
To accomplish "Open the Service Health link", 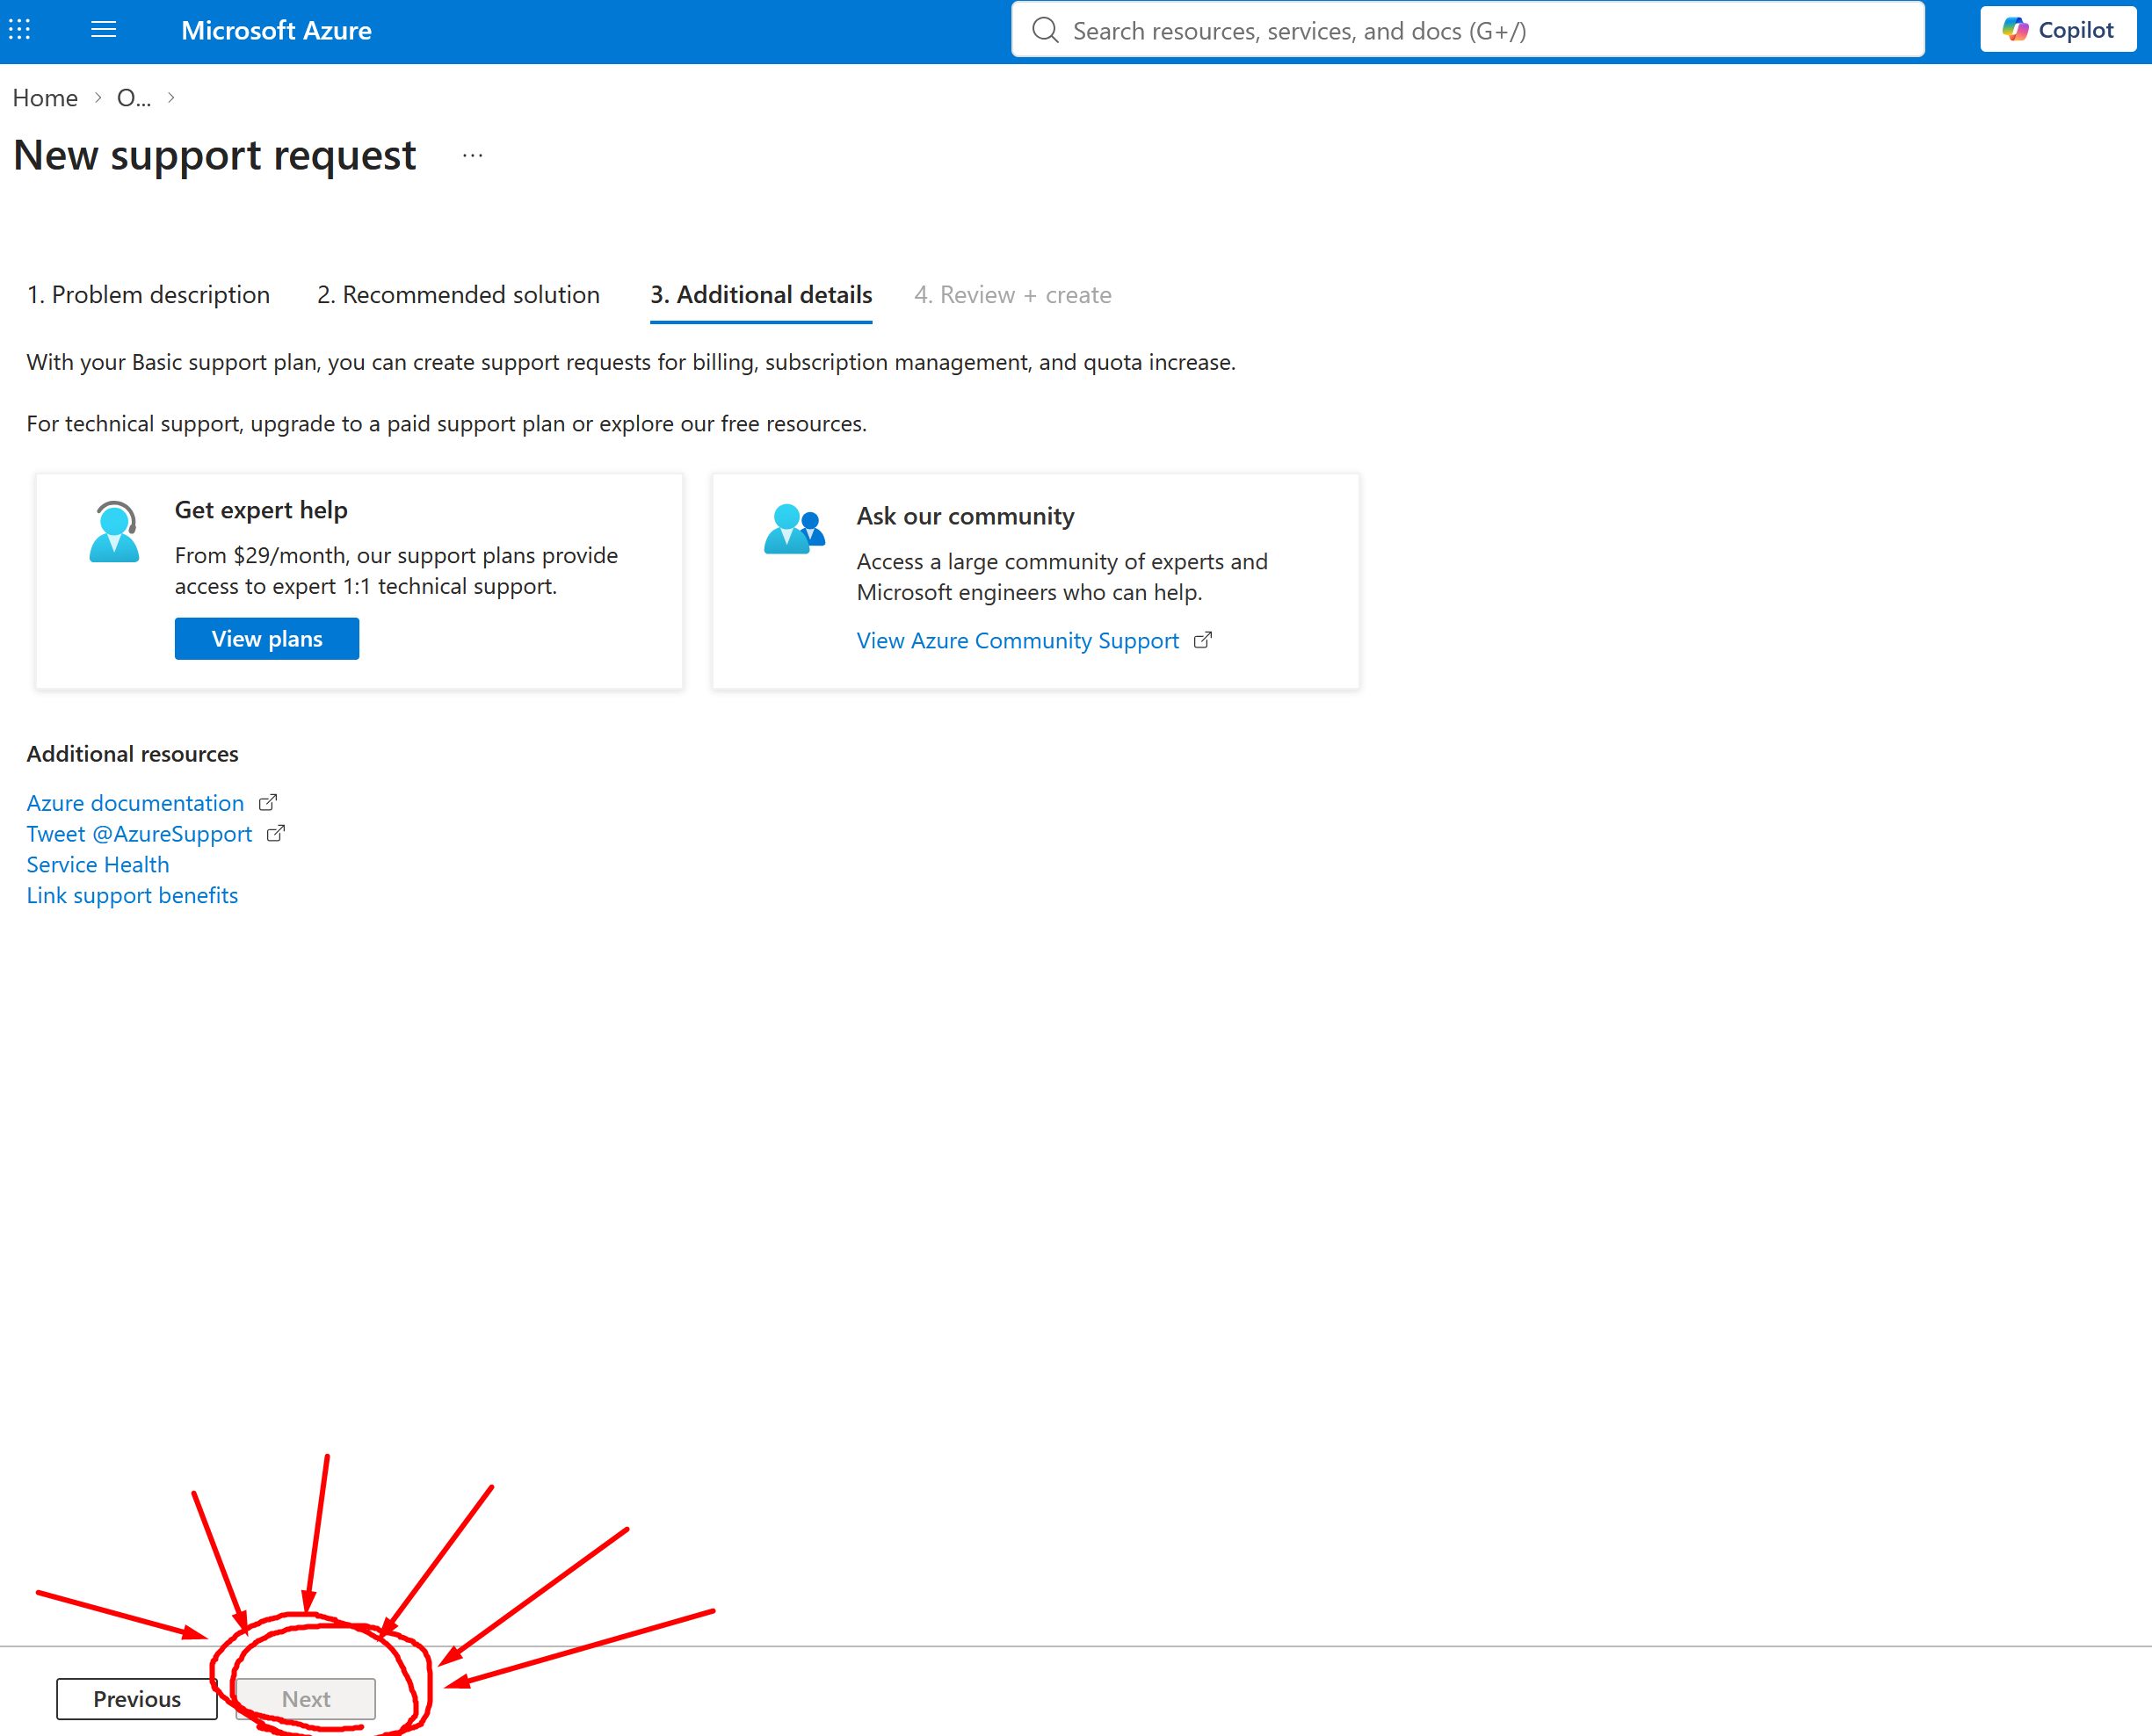I will tap(98, 865).
